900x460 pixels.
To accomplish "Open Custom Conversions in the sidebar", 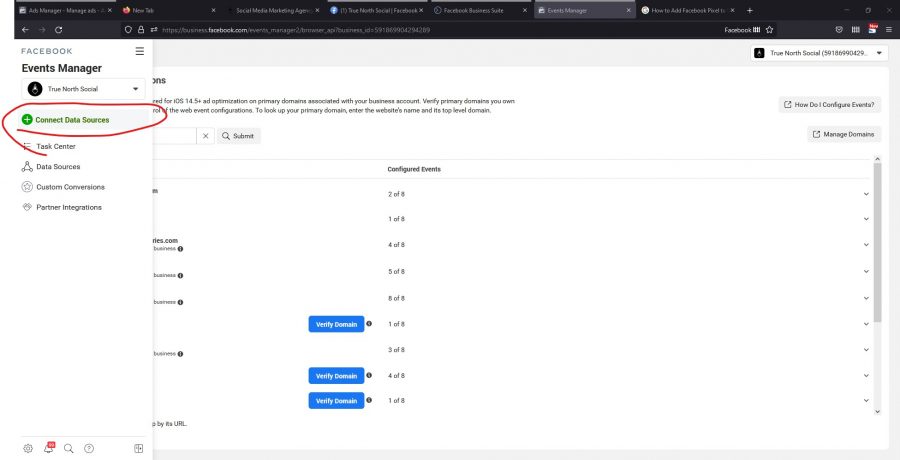I will [70, 187].
